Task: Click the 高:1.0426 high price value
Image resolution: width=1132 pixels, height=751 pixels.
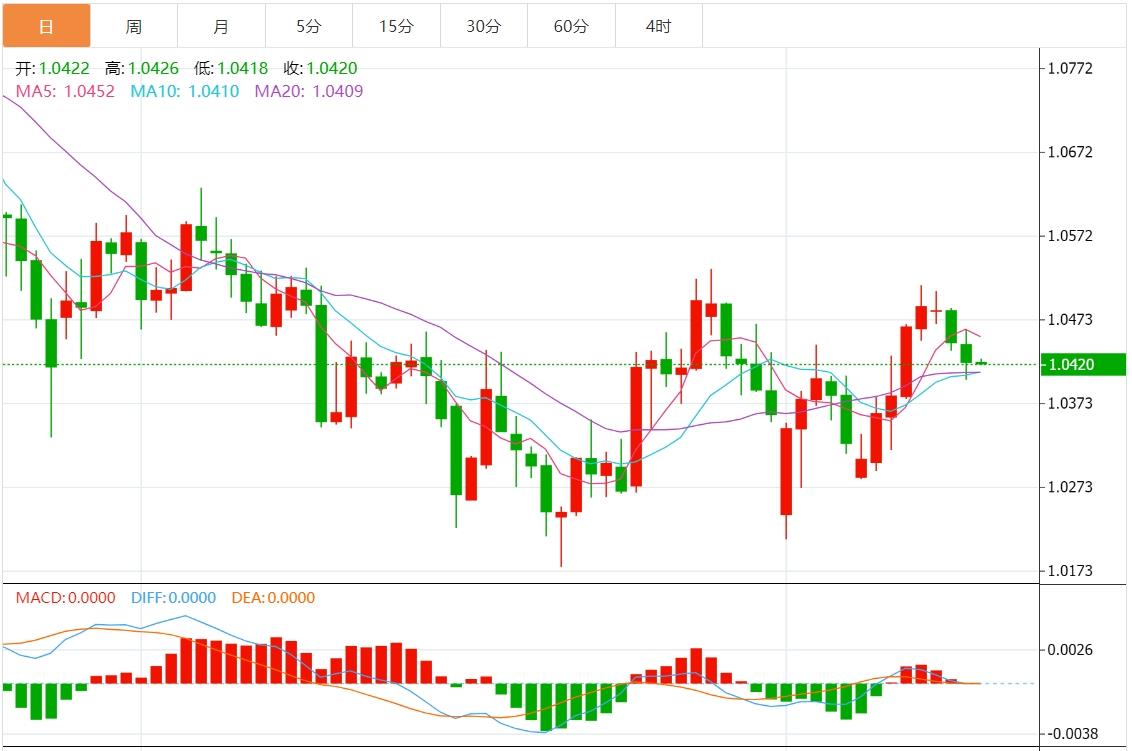Action: point(142,69)
